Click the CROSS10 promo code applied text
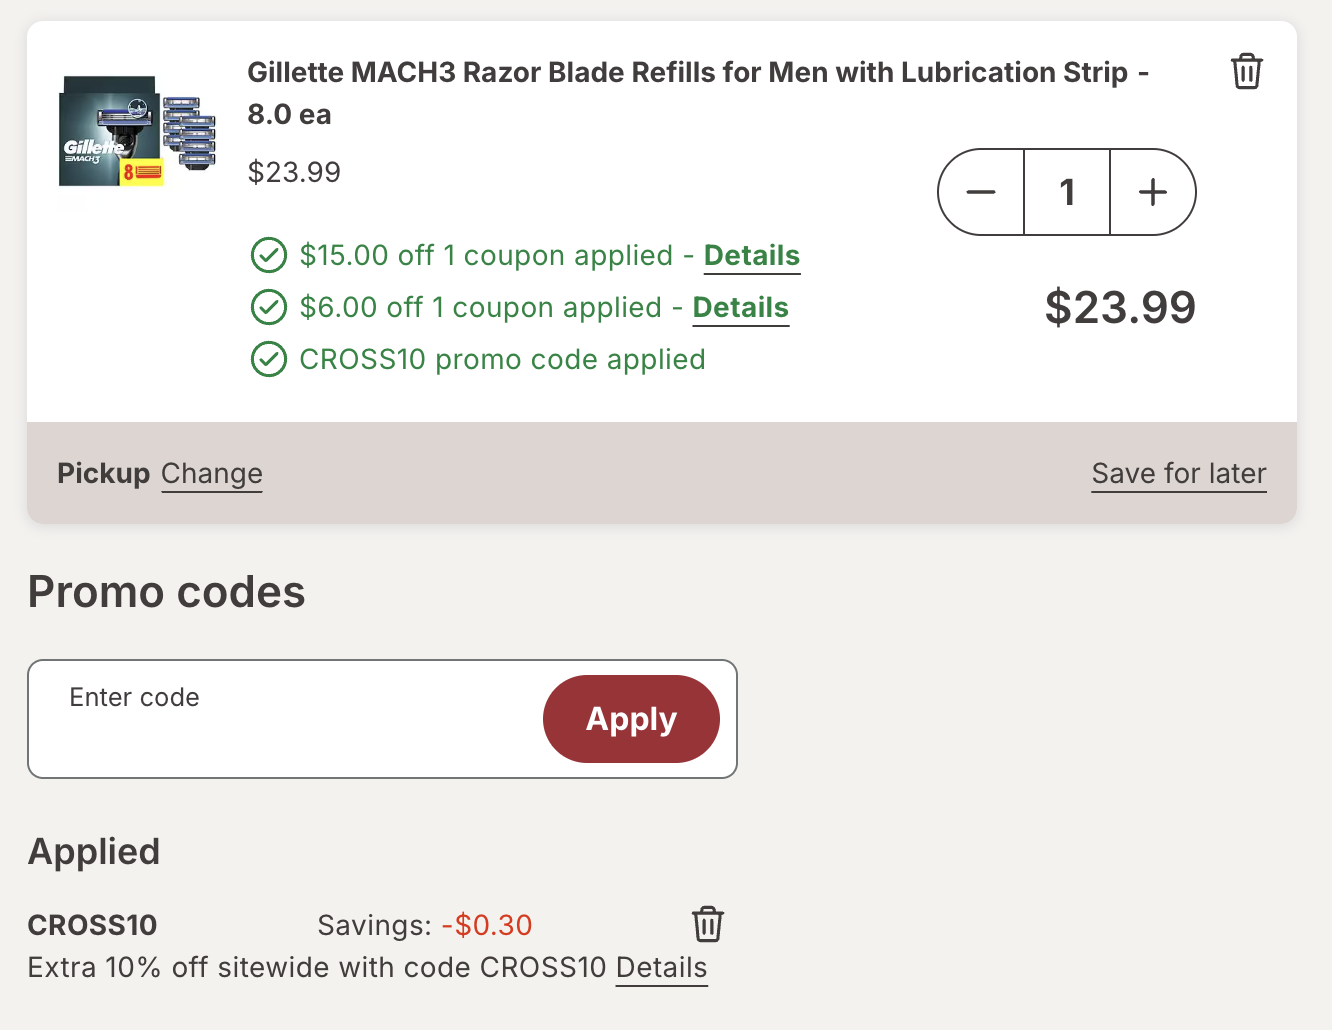 [x=502, y=360]
